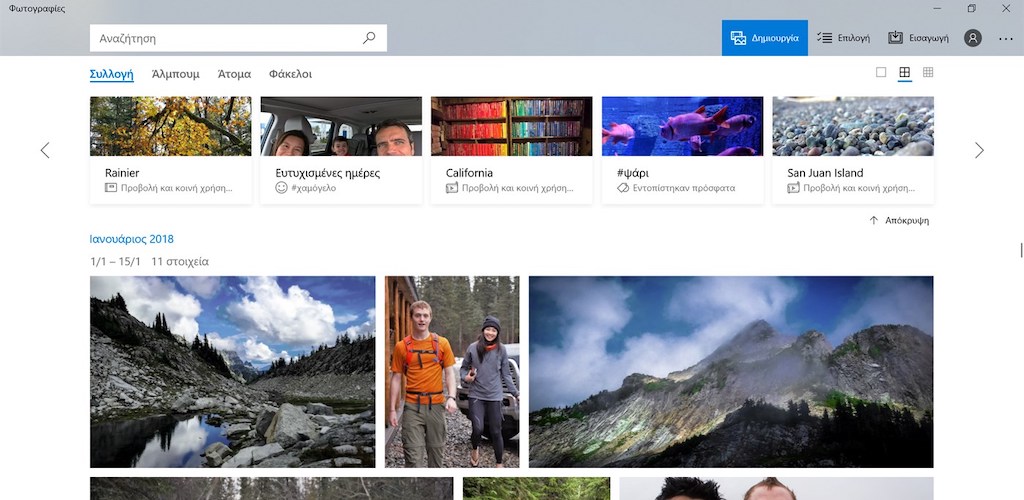The height and width of the screenshot is (500, 1024).
Task: Switch to the Άλμπουμ tab
Action: tap(175, 74)
